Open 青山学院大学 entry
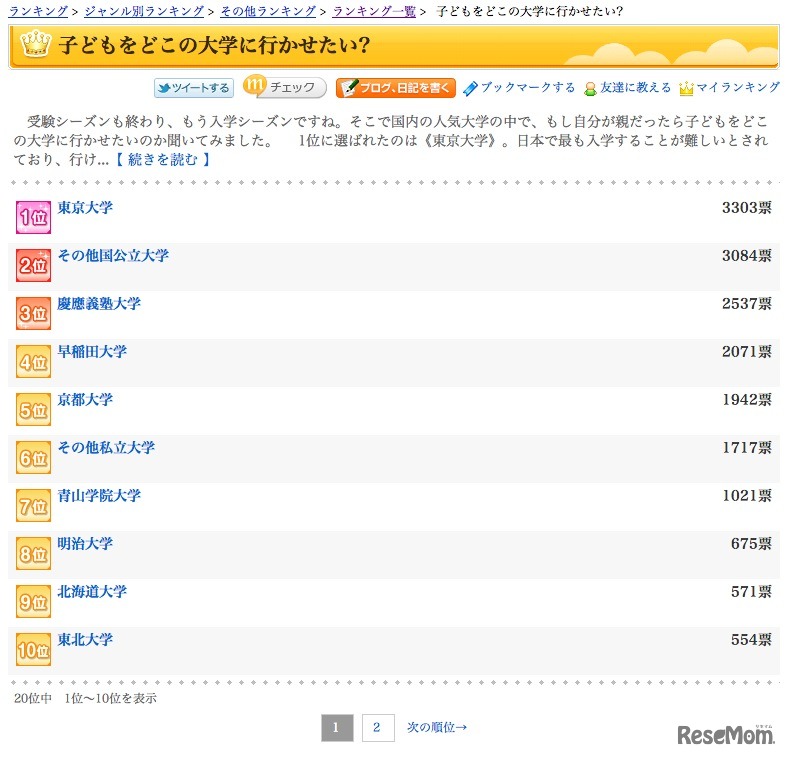 (99, 496)
